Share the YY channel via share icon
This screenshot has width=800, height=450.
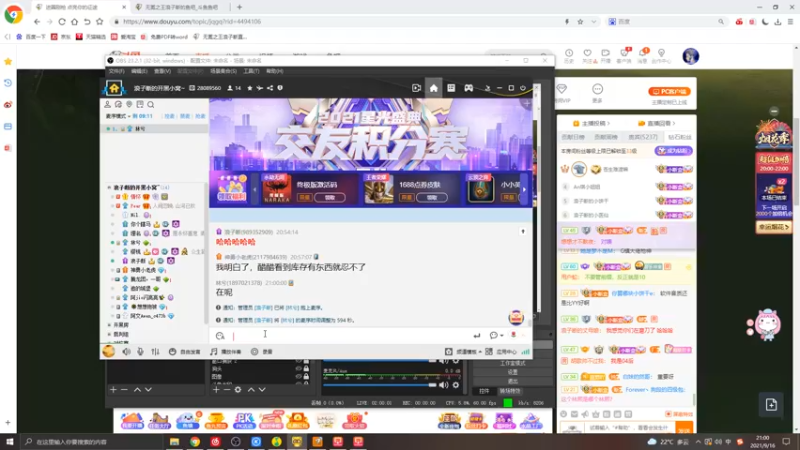pos(270,88)
